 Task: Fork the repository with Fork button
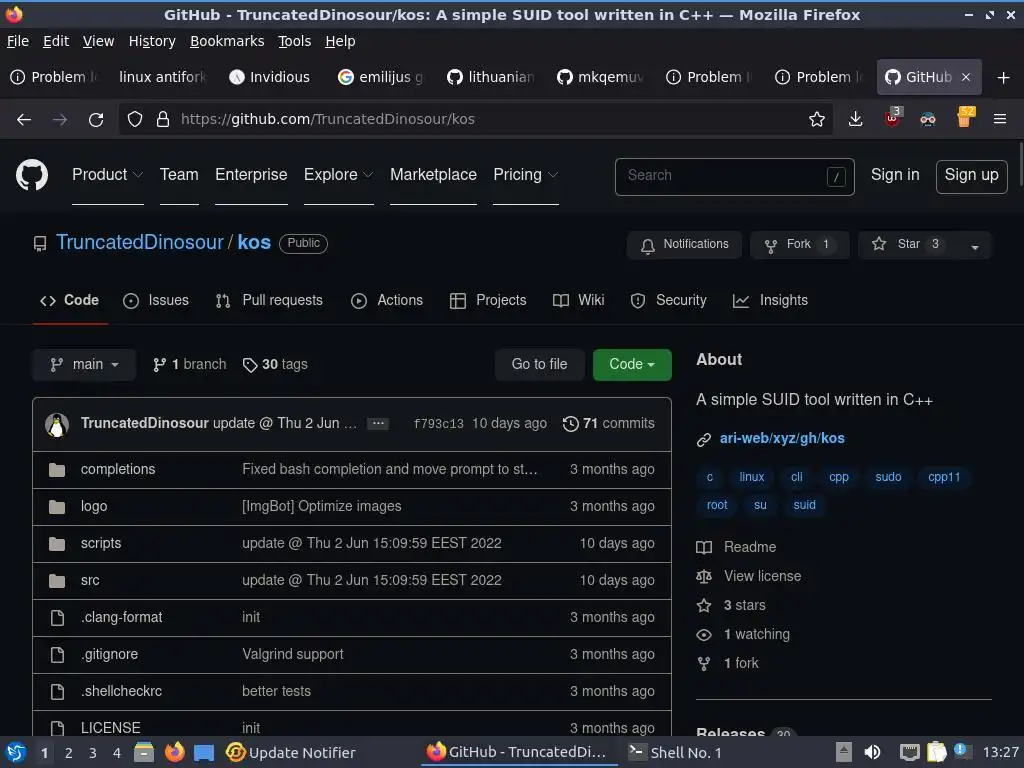pos(799,245)
